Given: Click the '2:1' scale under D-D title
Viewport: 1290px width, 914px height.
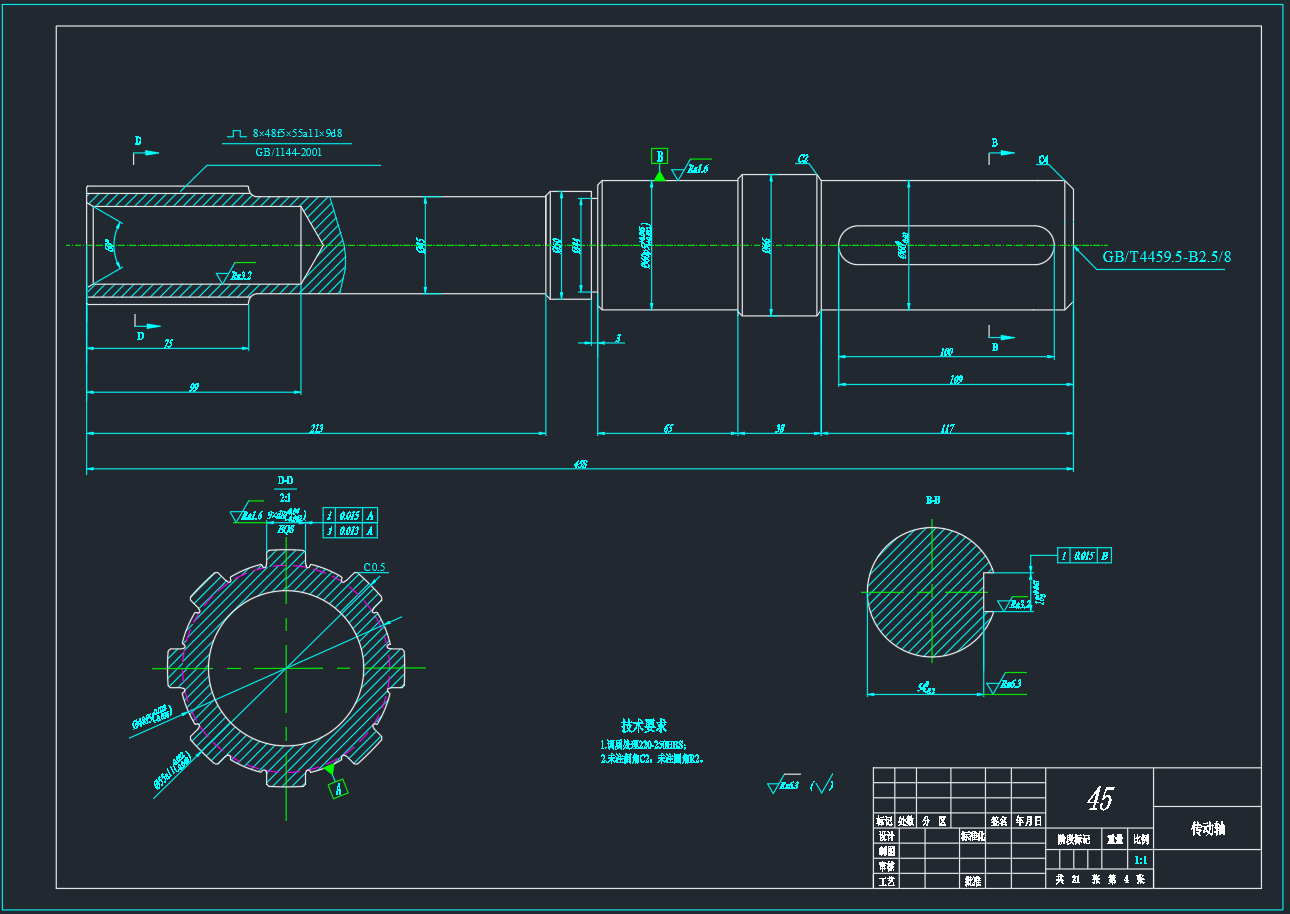Looking at the screenshot, I should pos(285,497).
